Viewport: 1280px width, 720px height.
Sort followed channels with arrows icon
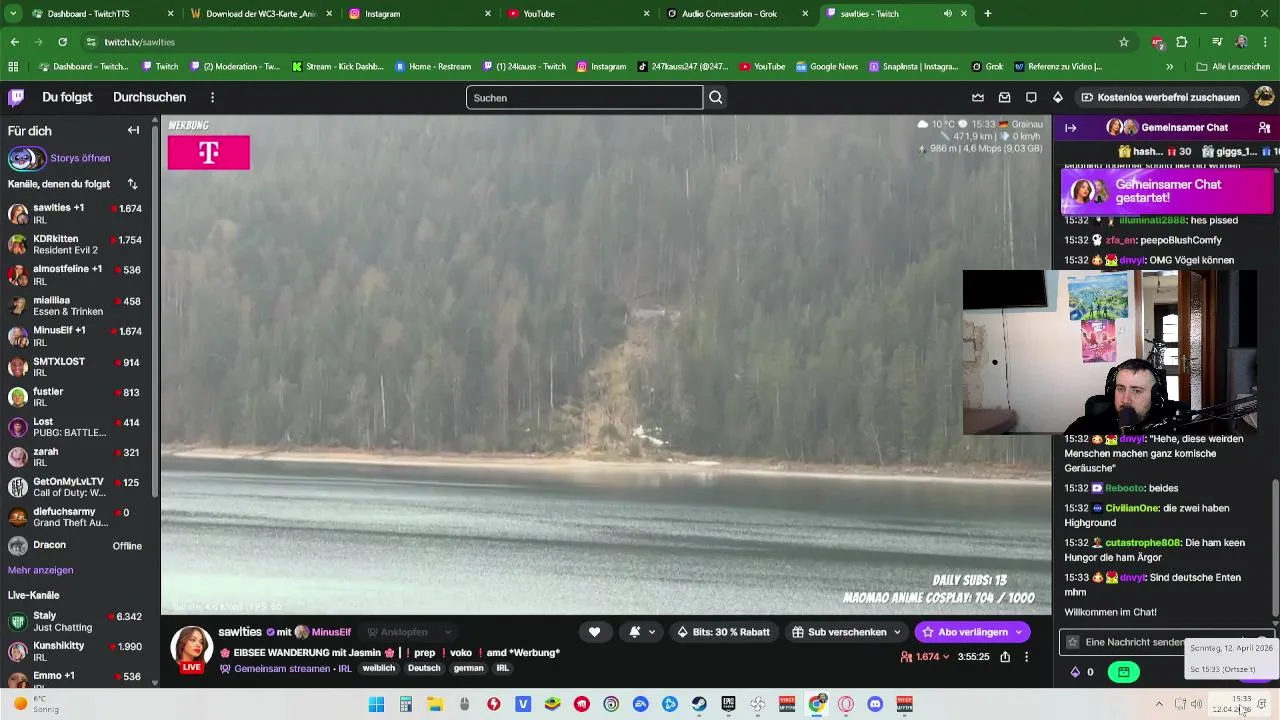(132, 184)
